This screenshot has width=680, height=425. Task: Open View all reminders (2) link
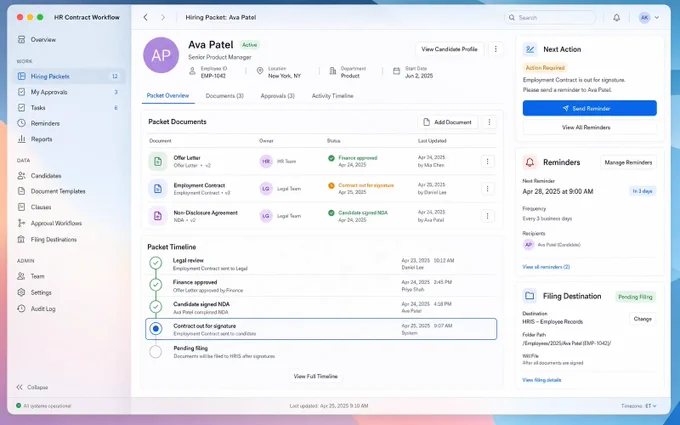pyautogui.click(x=546, y=267)
